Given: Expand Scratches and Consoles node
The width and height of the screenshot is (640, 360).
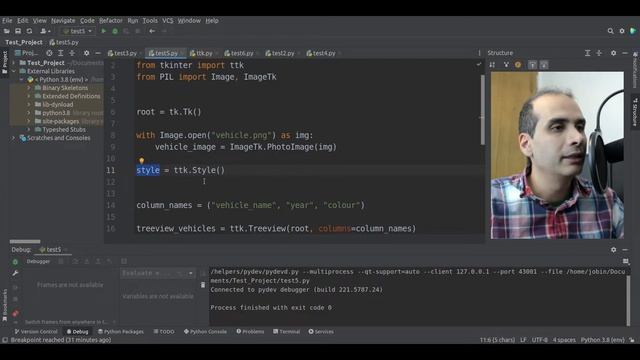Looking at the screenshot, I should (13, 138).
